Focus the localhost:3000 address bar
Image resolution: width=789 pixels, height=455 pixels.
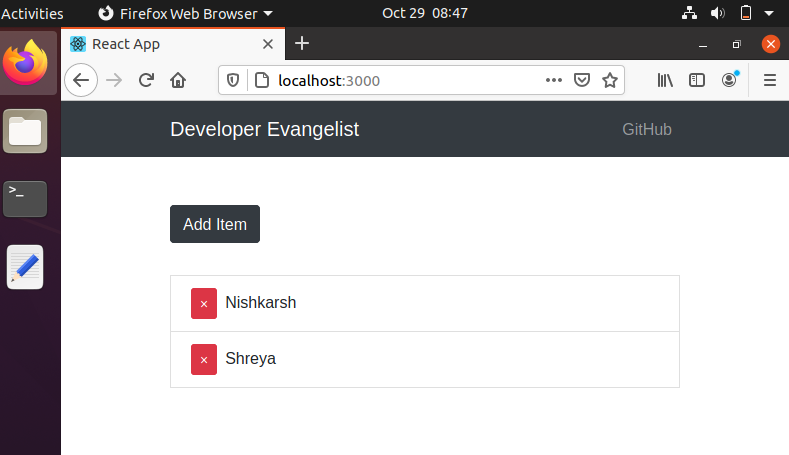410,81
